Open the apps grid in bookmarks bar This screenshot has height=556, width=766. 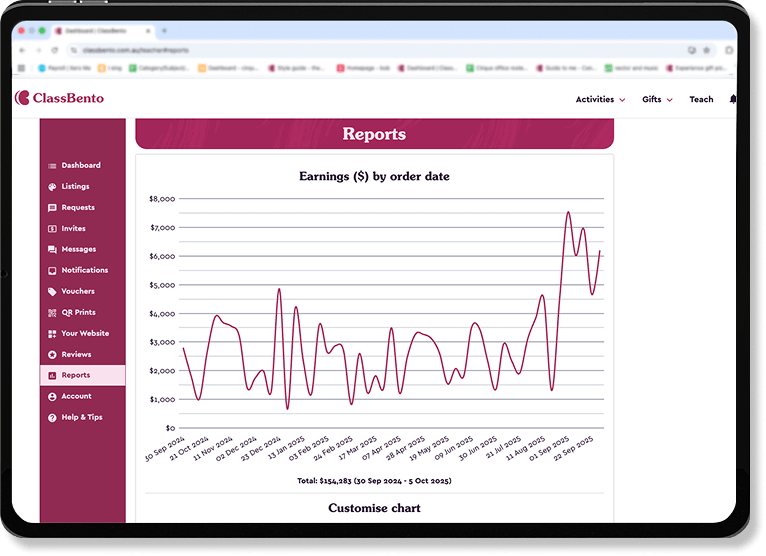pos(21,68)
